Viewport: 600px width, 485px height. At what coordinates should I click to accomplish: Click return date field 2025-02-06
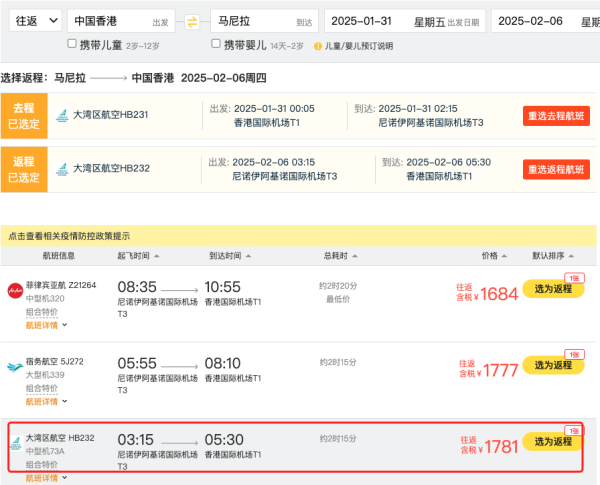click(x=546, y=21)
